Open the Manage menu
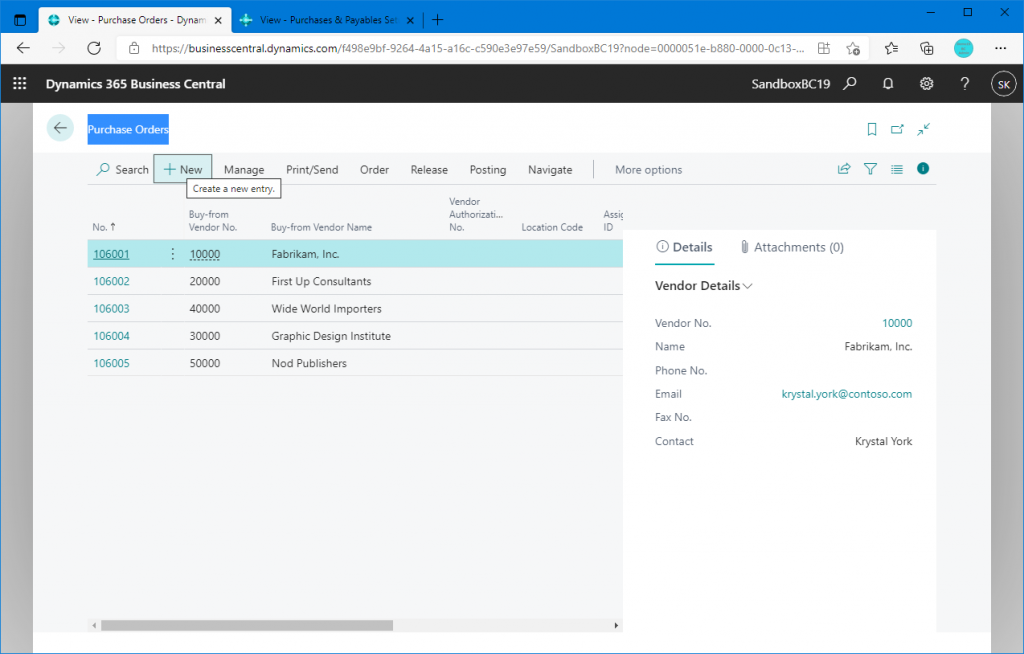The height and width of the screenshot is (654, 1024). (x=244, y=169)
